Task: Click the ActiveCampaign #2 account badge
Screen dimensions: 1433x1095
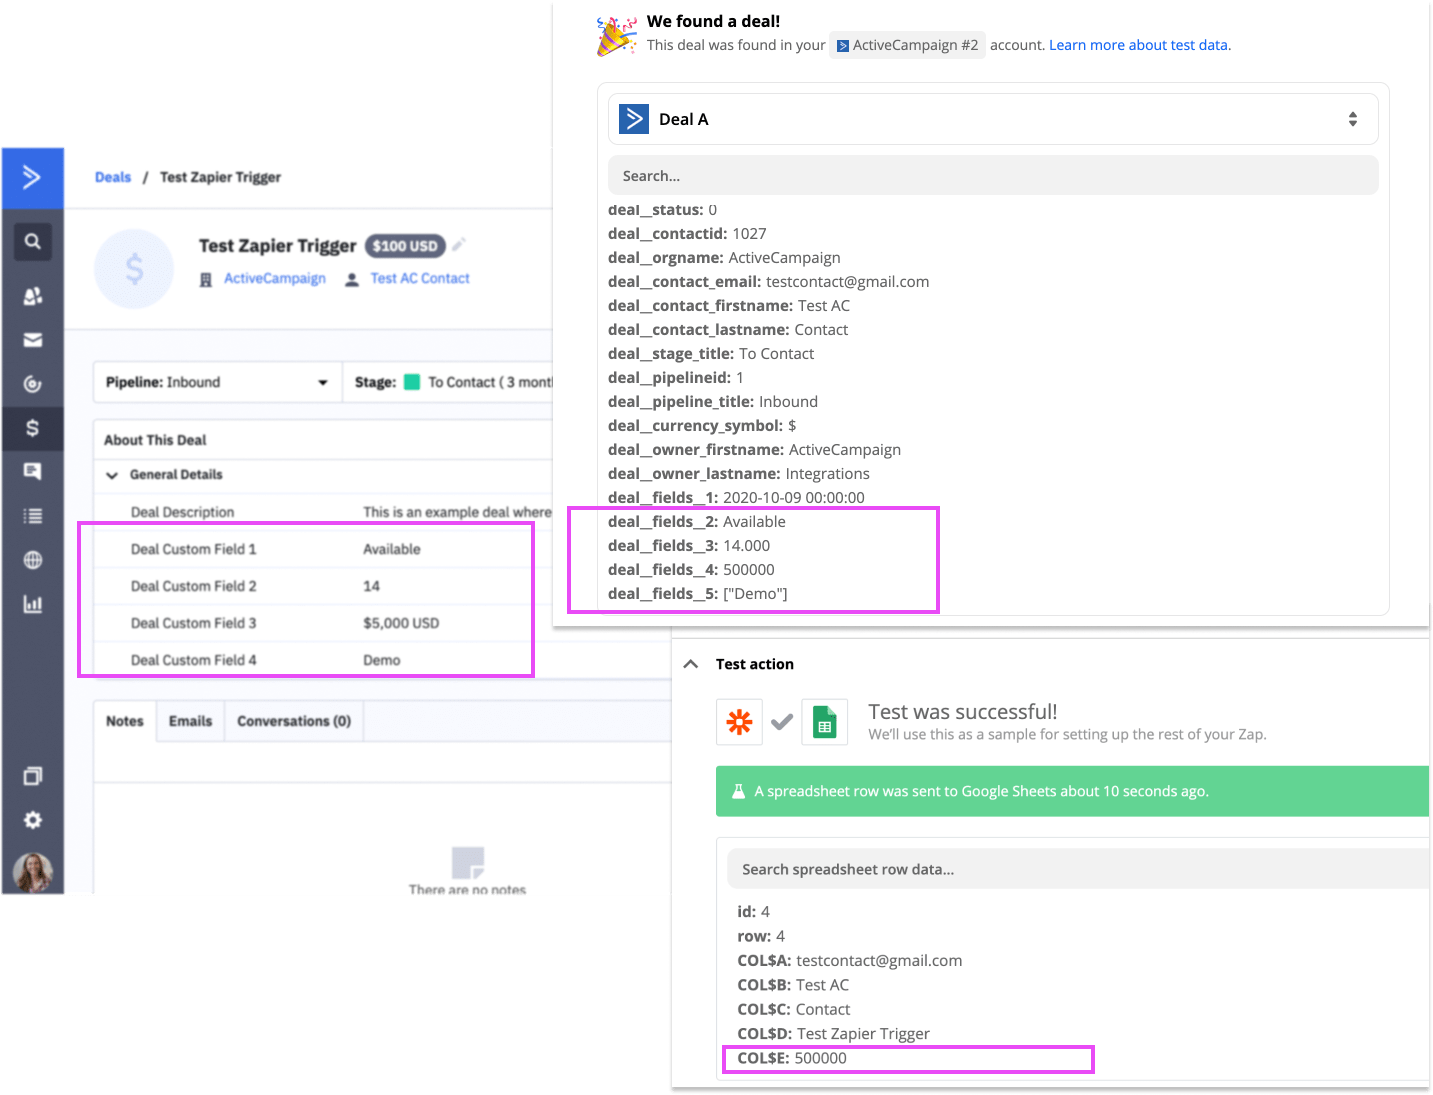Action: 907,45
